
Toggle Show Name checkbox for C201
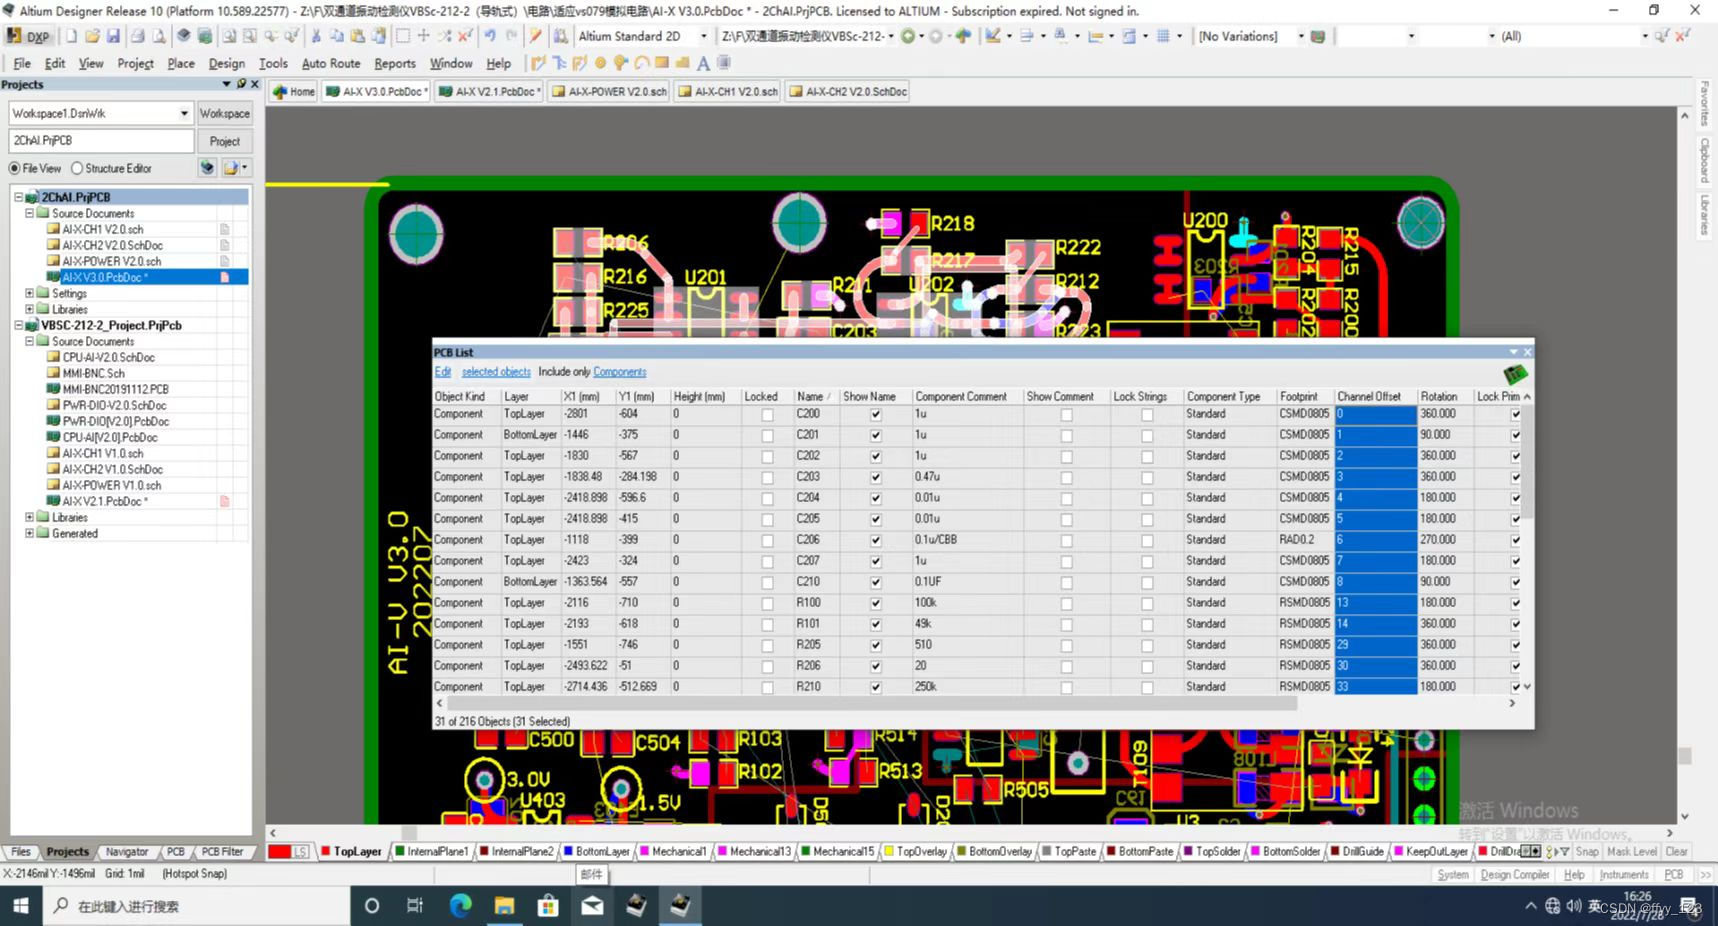tap(876, 435)
